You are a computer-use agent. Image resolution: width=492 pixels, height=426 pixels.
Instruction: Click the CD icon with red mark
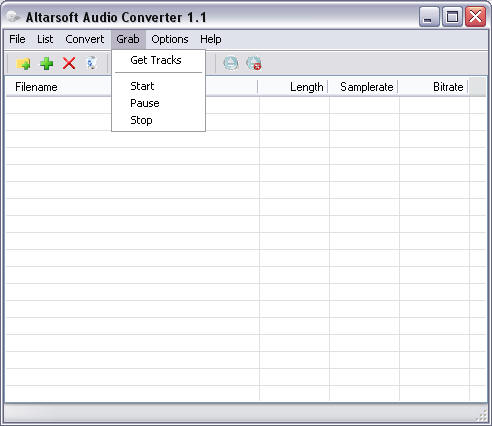coord(254,63)
